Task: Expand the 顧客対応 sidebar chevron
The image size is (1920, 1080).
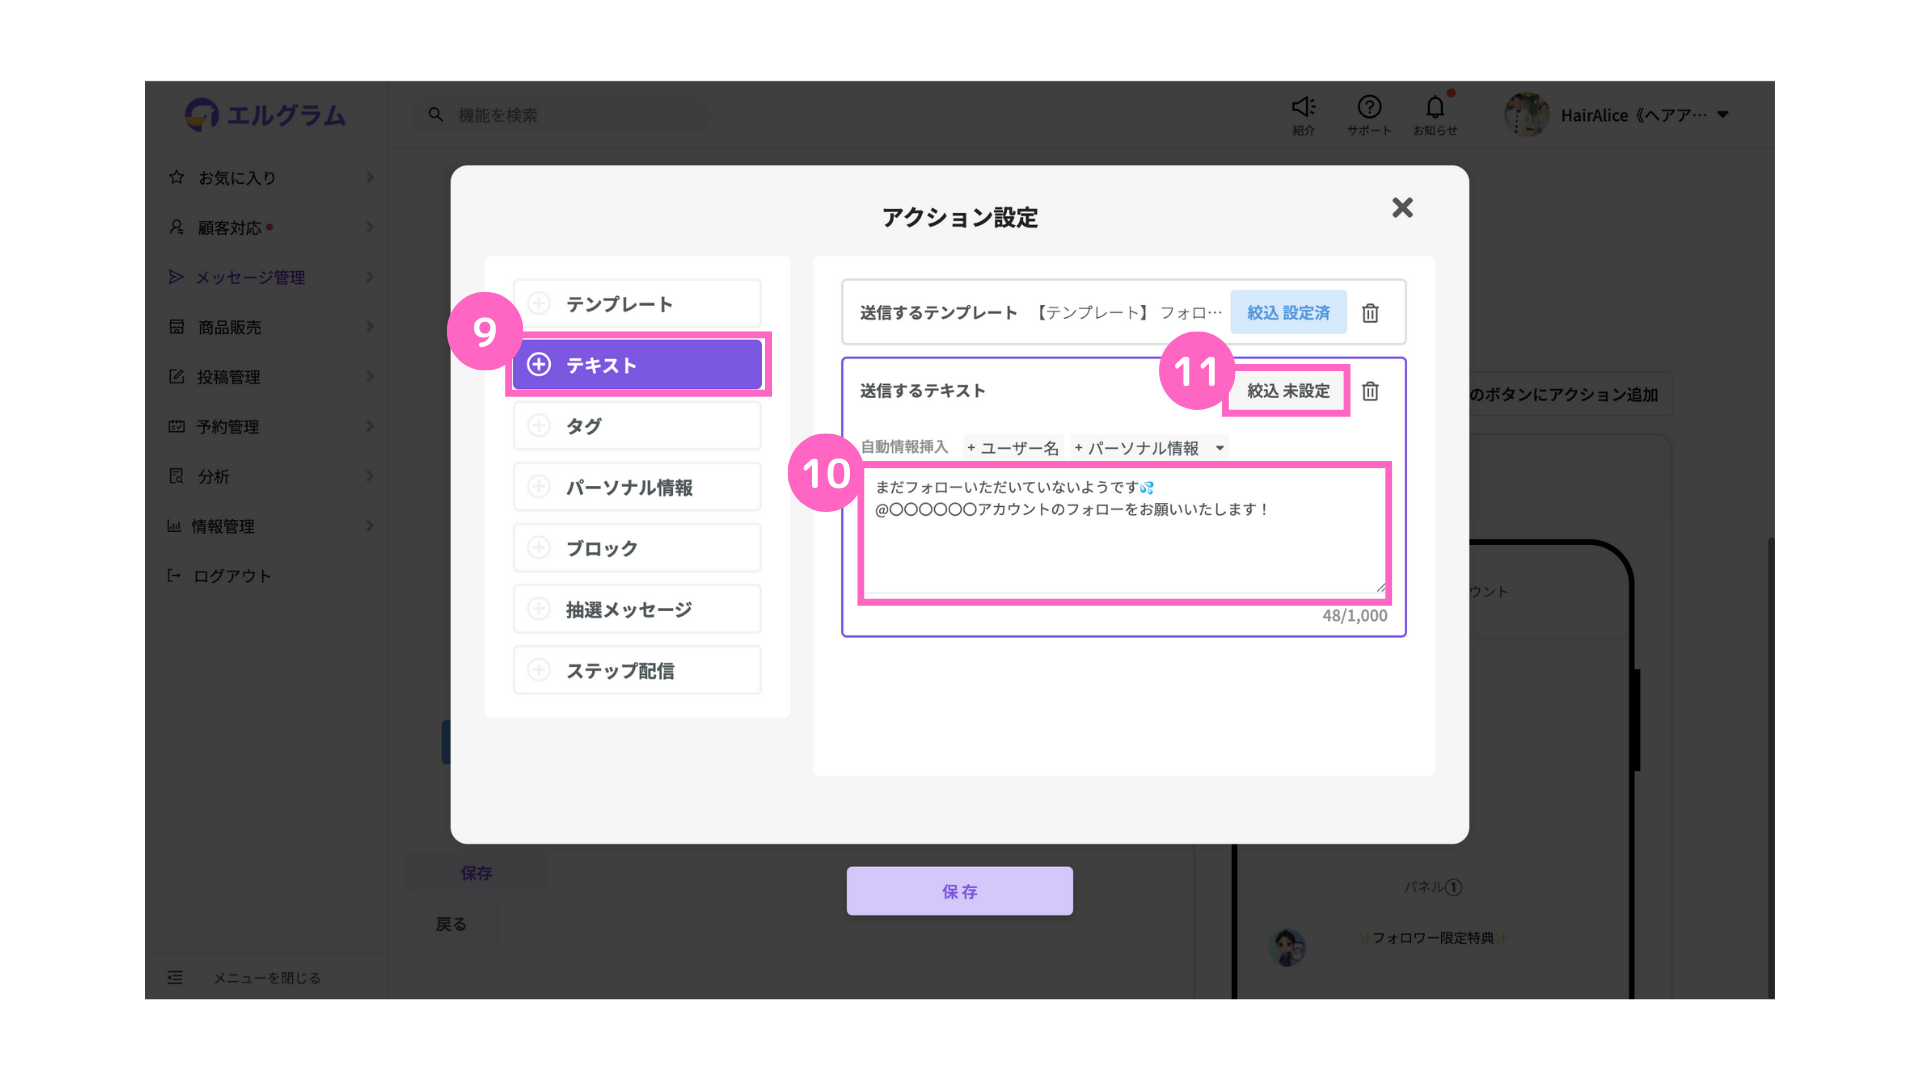Action: coord(369,227)
